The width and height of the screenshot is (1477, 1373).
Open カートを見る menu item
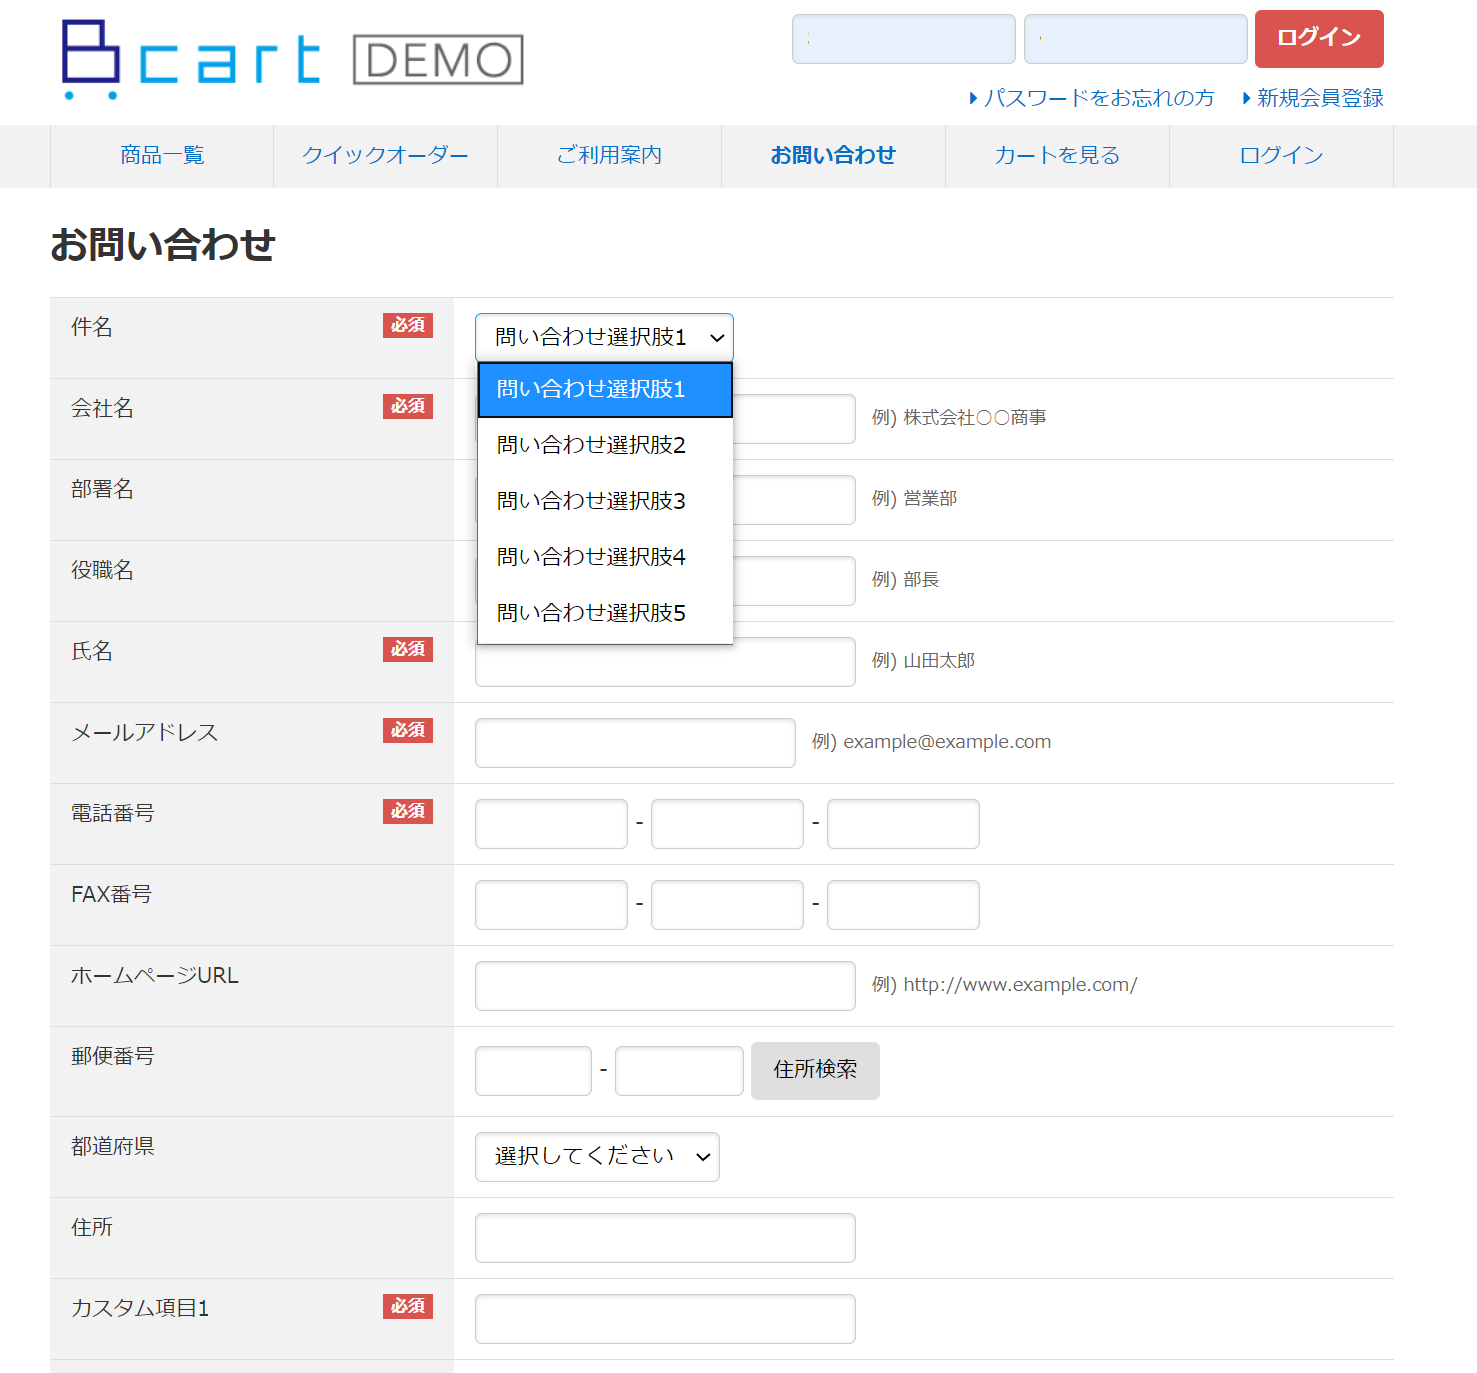(x=1058, y=156)
